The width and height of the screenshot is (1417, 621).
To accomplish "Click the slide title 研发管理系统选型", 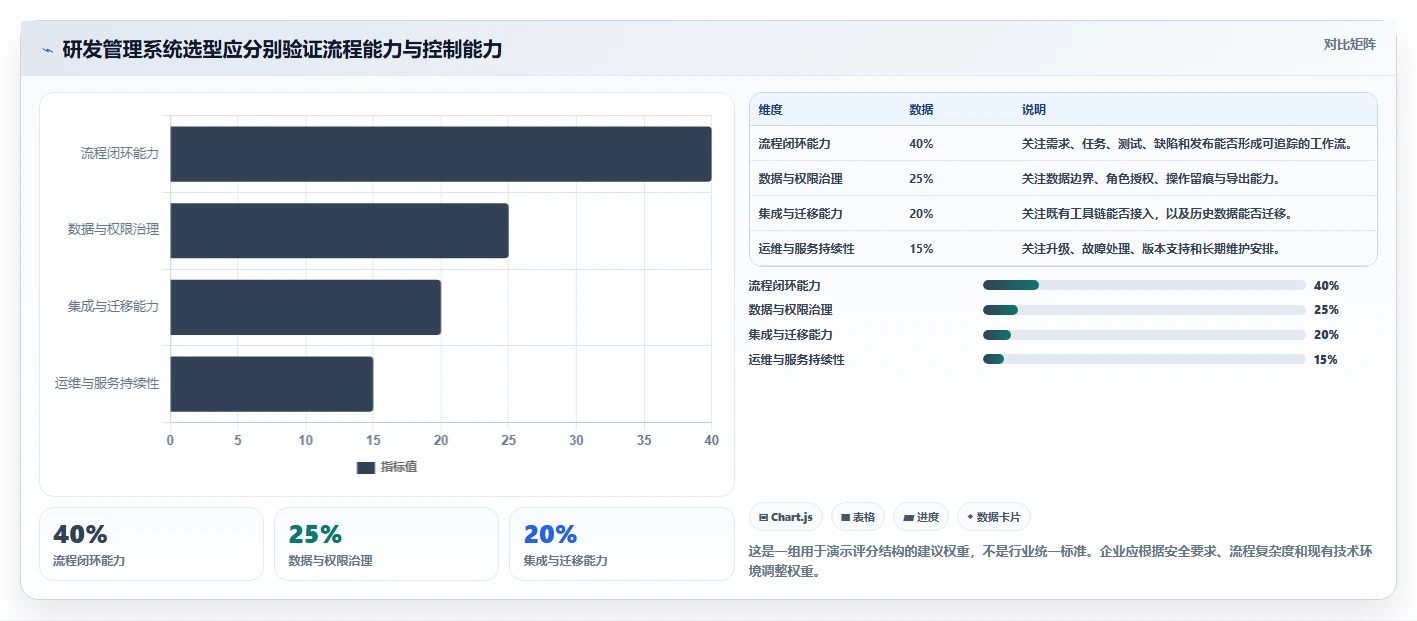I will tap(282, 49).
